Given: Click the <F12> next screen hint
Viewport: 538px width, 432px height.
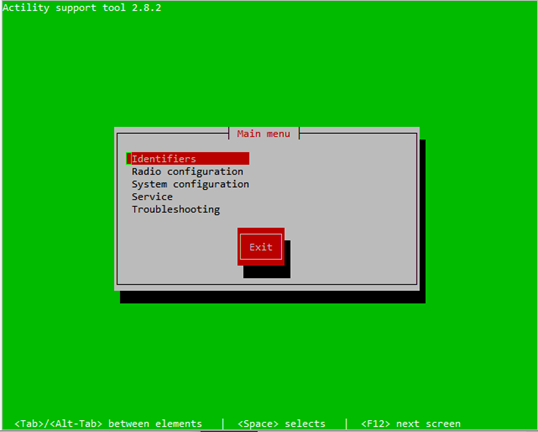Looking at the screenshot, I should point(411,424).
